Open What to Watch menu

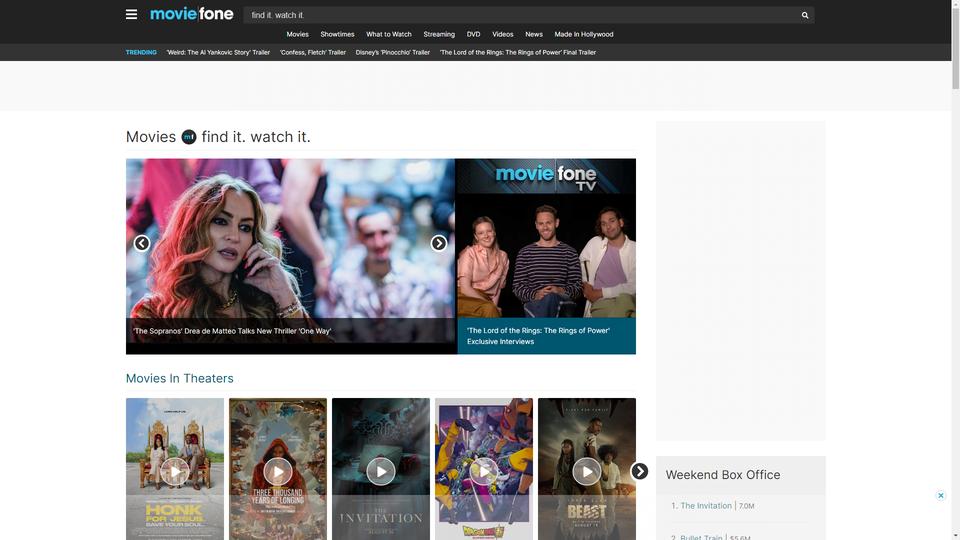[x=389, y=34]
